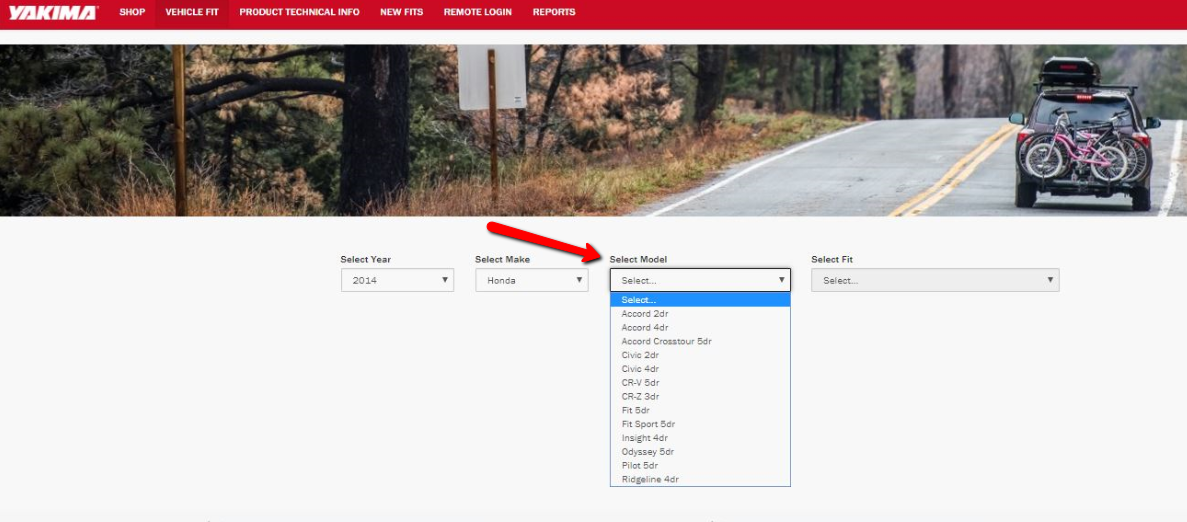Select CR-V 5dr model
1187x522 pixels.
(700, 383)
